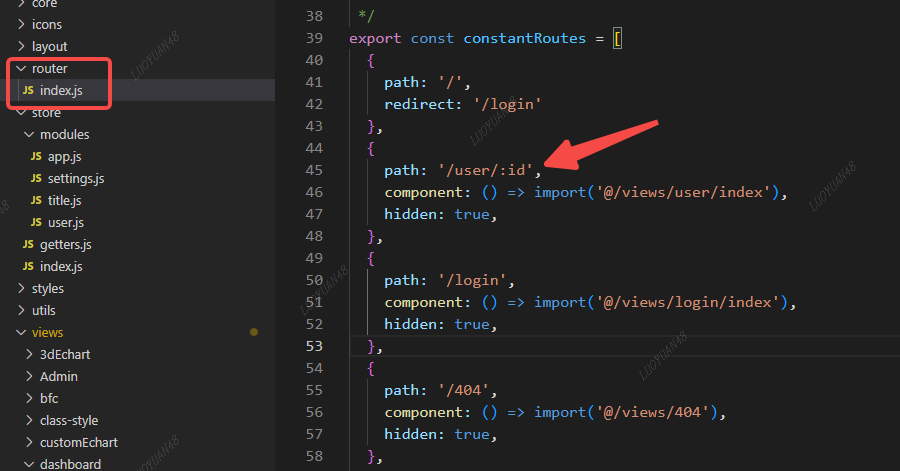Expand the layout folder
Image resolution: width=900 pixels, height=471 pixels.
pyautogui.click(x=21, y=46)
